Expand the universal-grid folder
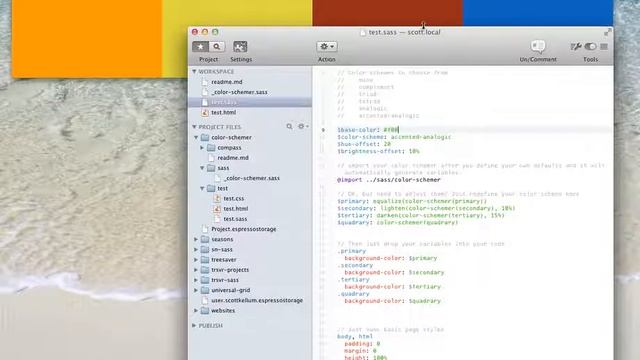Image resolution: width=640 pixels, height=360 pixels. (196, 291)
